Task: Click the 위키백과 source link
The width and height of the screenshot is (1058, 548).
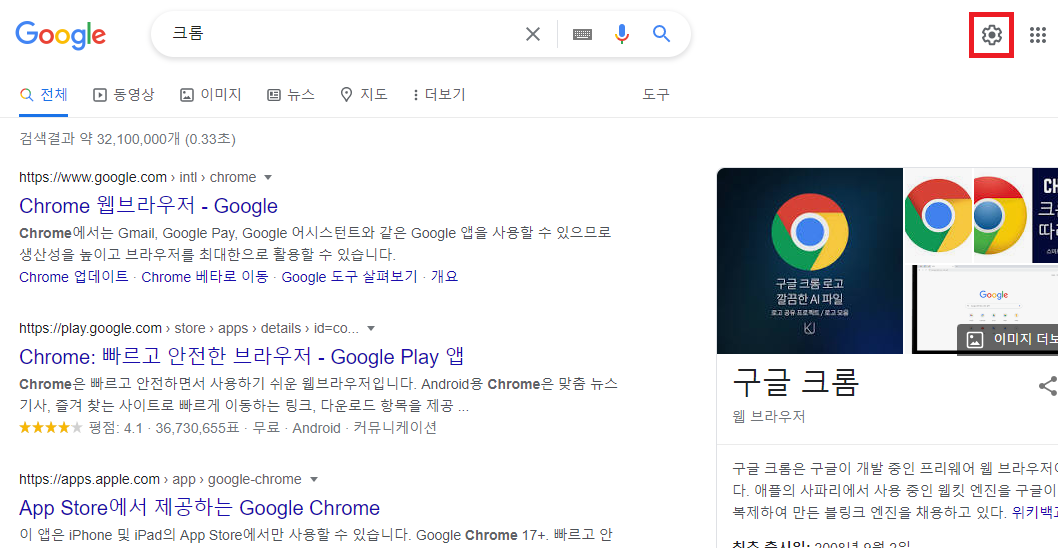Action: click(1035, 512)
